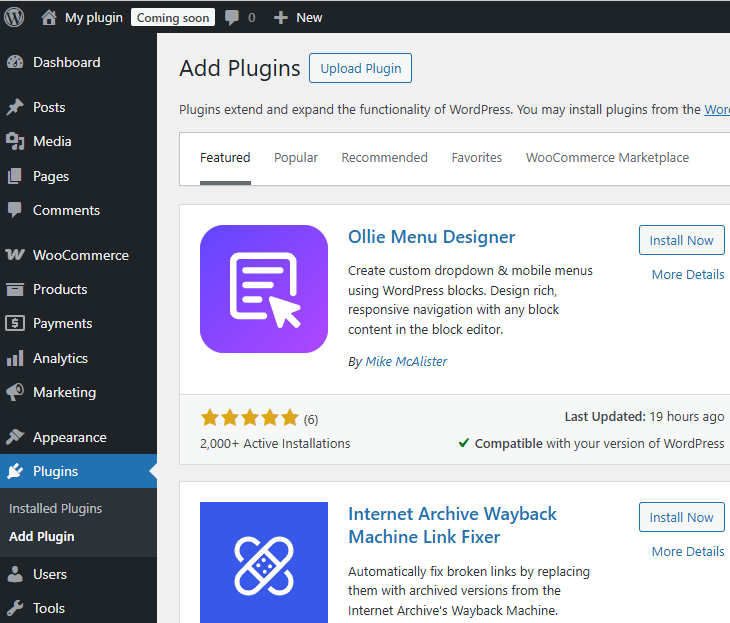Click the WordPress logo icon
This screenshot has height=623, width=730.
(x=14, y=17)
